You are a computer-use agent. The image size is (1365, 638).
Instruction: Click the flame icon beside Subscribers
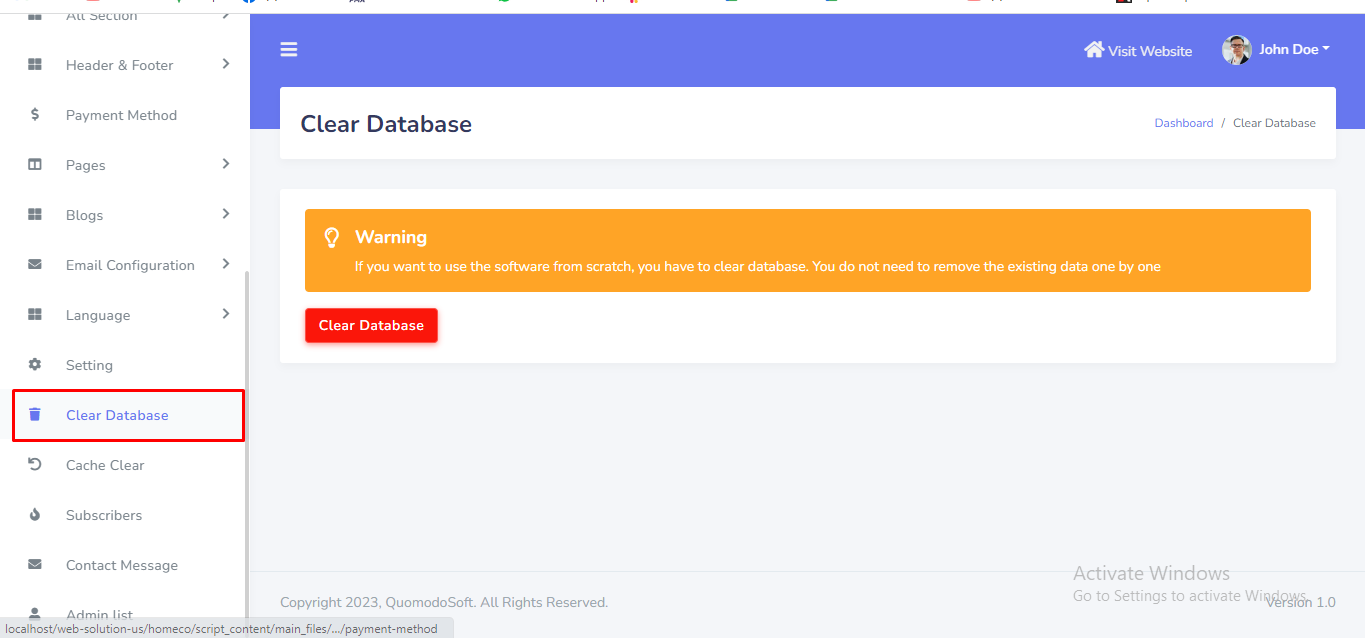tap(35, 515)
